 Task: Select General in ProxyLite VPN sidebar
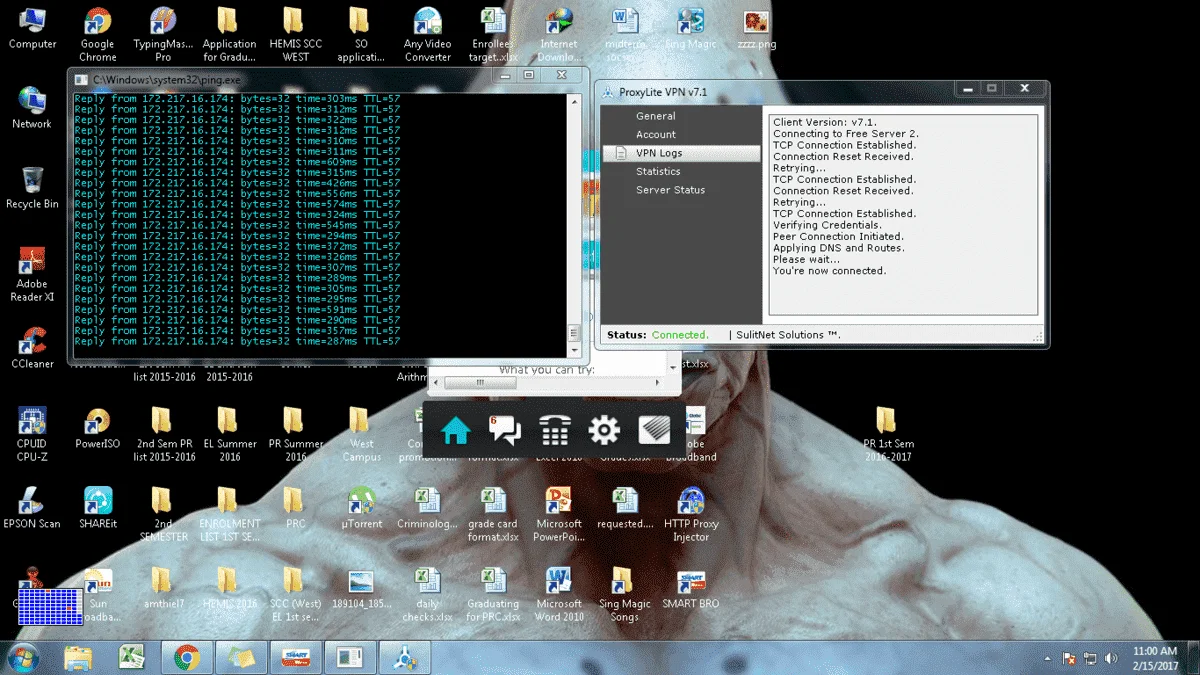pos(656,116)
